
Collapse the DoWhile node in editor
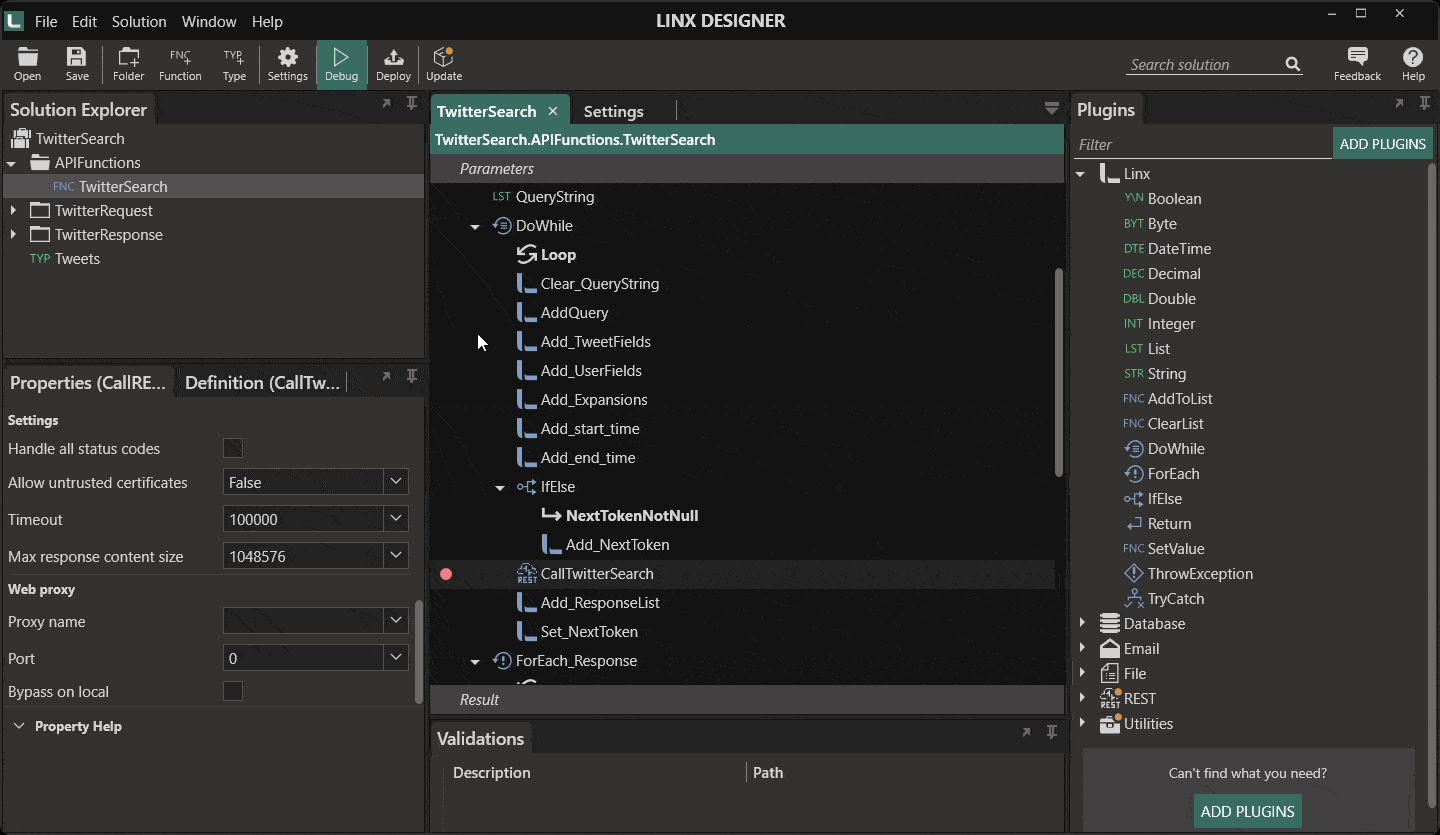pos(475,226)
